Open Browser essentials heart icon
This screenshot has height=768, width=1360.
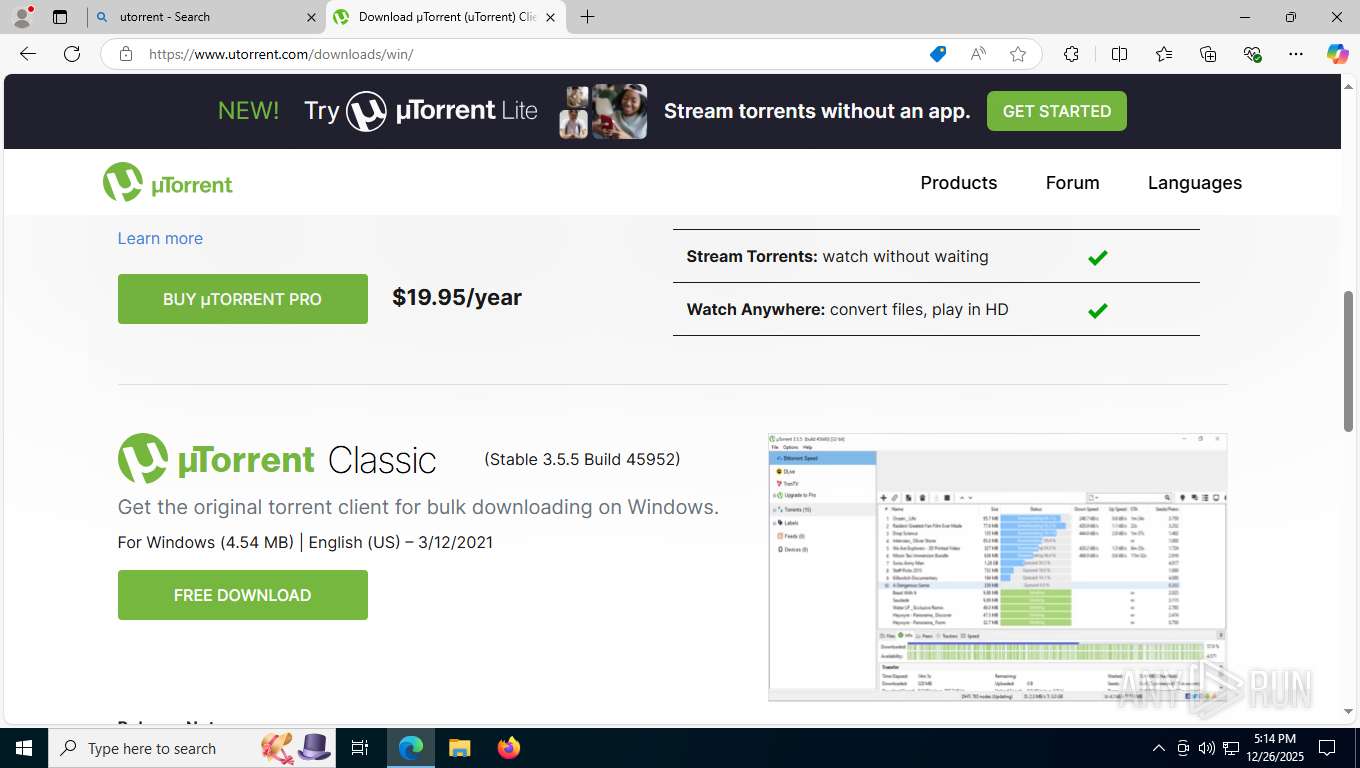pyautogui.click(x=1252, y=54)
